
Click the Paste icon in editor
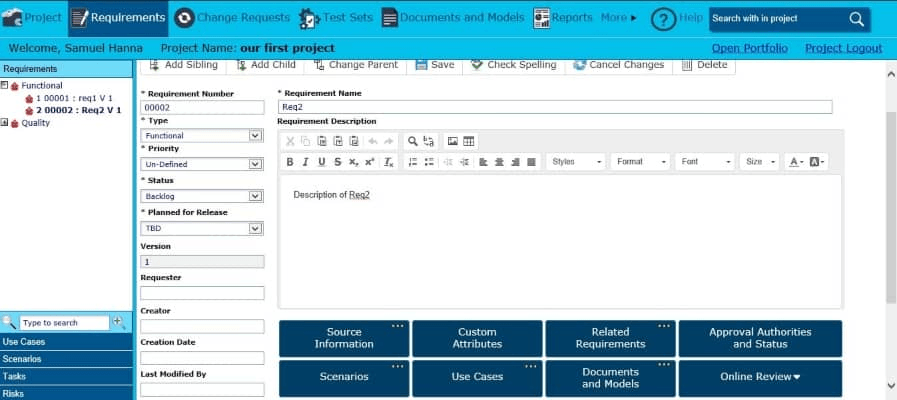tap(322, 141)
